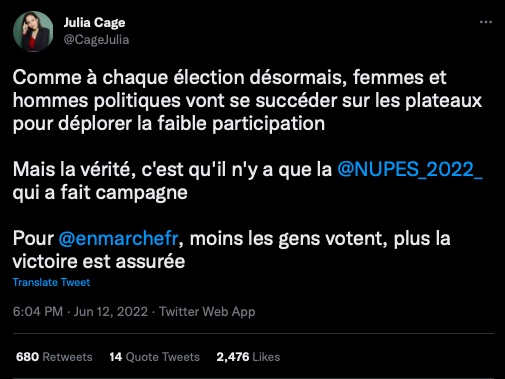505x379 pixels.
Task: Click the line 'victoire est assurée'
Action: click(x=99, y=261)
